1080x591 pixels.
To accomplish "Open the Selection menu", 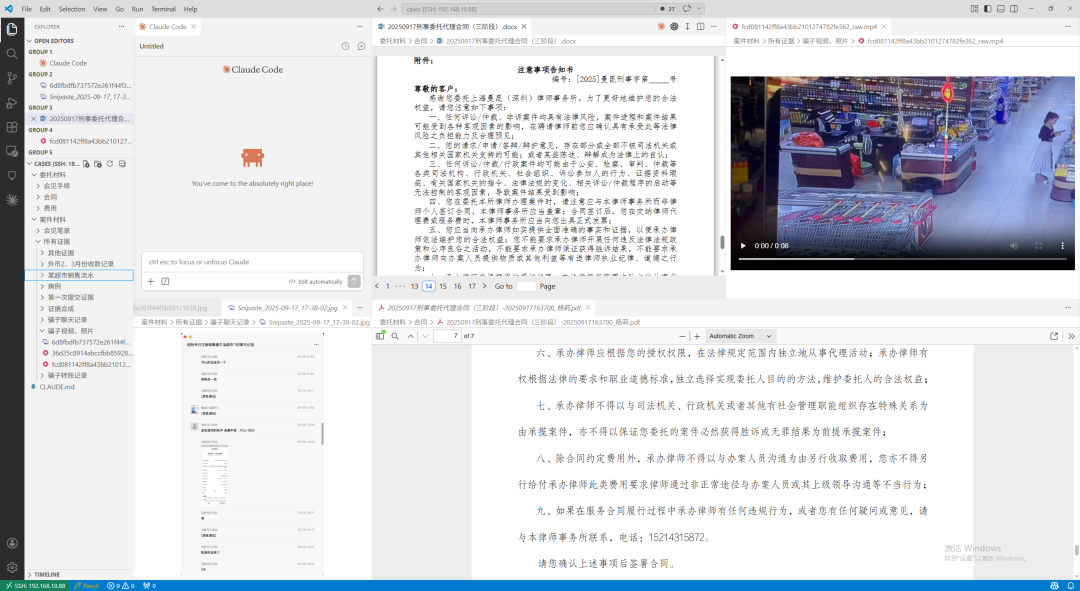I will pos(72,9).
